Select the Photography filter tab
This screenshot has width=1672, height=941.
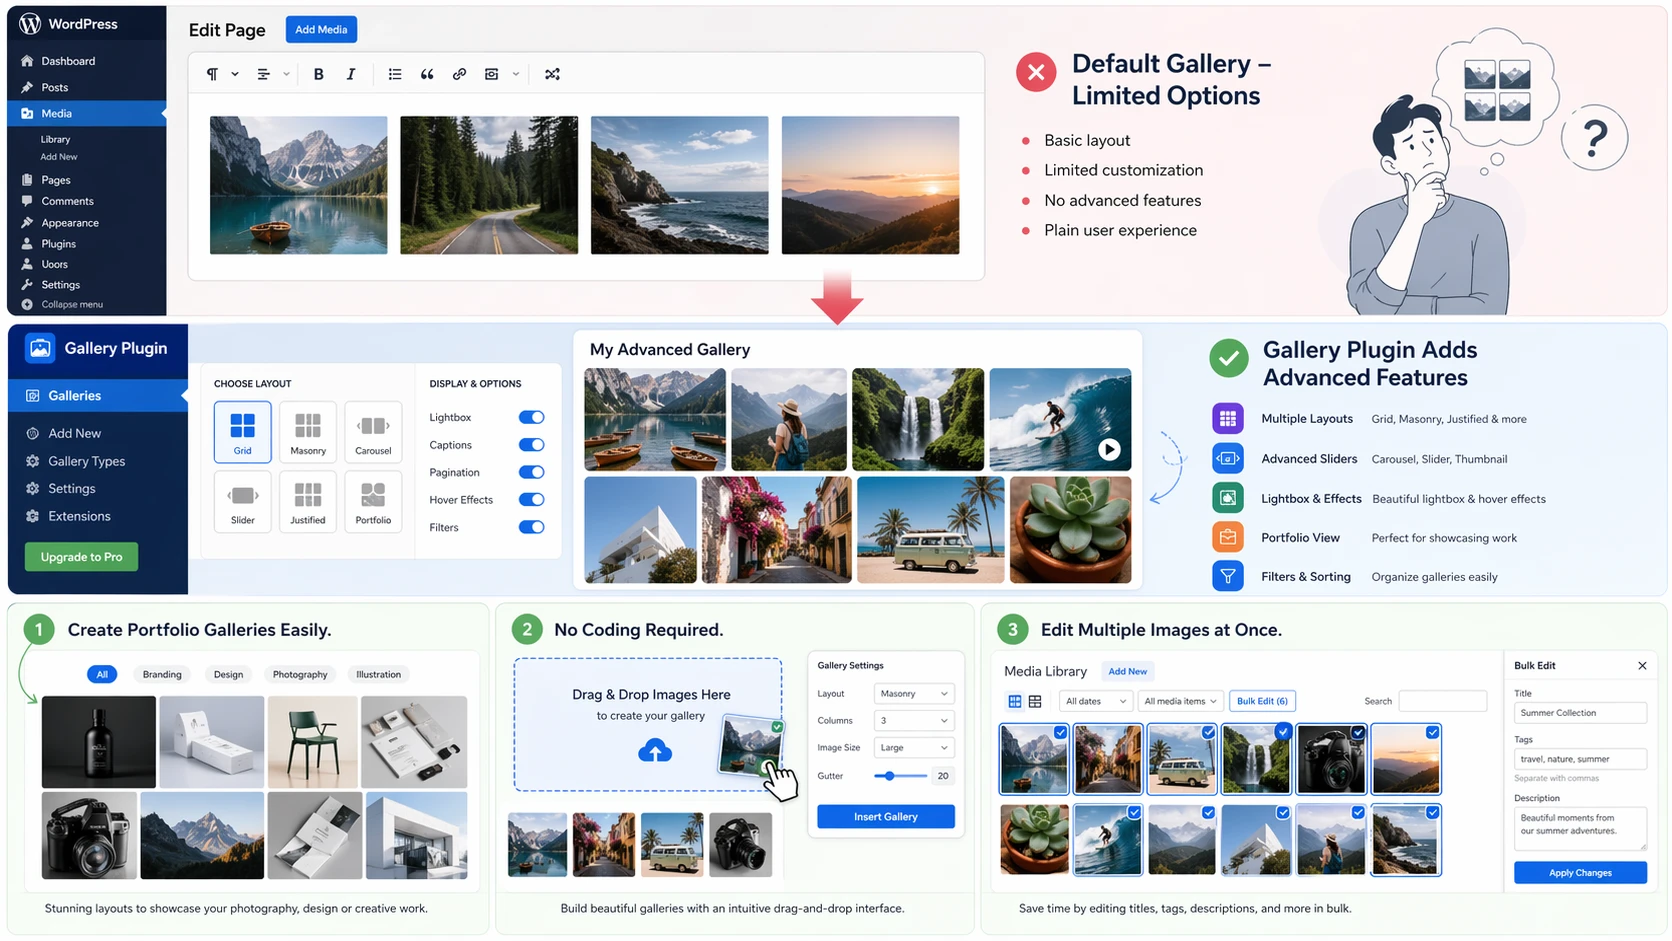pyautogui.click(x=300, y=674)
